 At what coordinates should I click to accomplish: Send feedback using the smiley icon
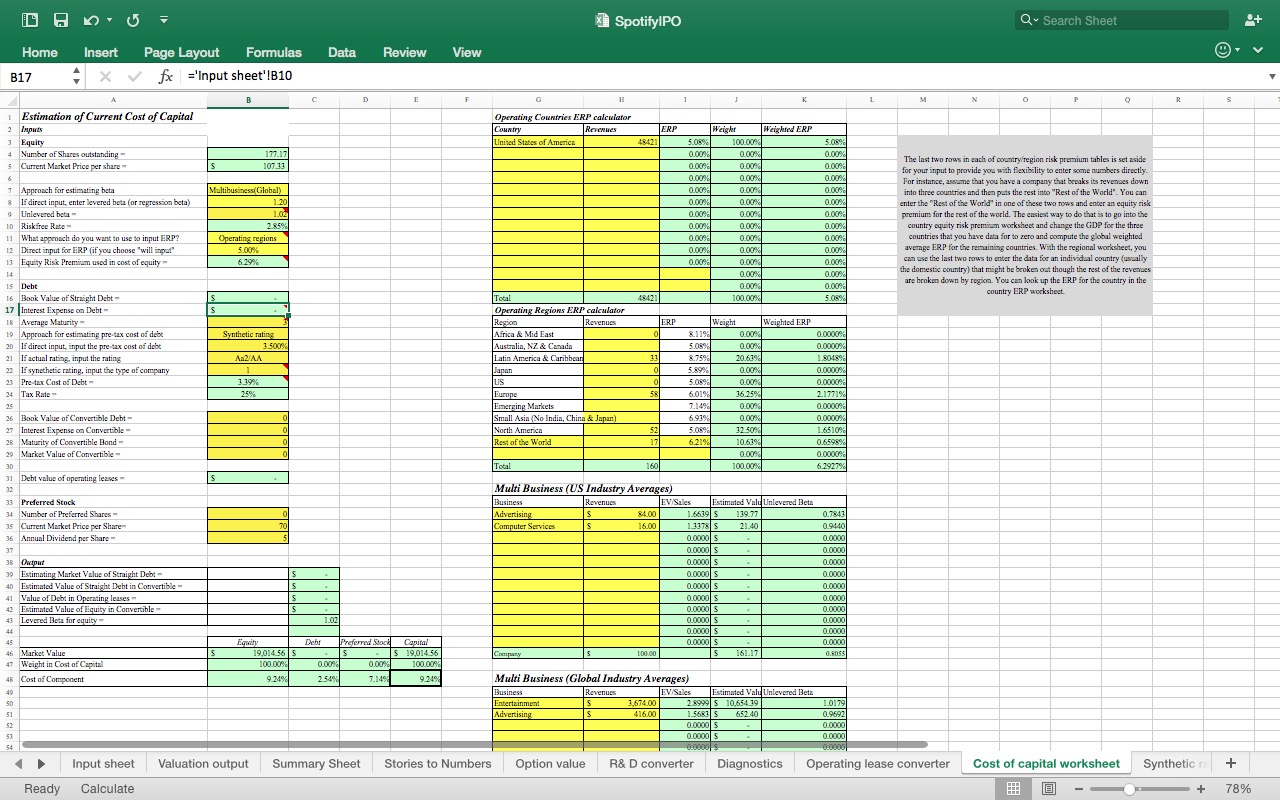tap(1221, 48)
